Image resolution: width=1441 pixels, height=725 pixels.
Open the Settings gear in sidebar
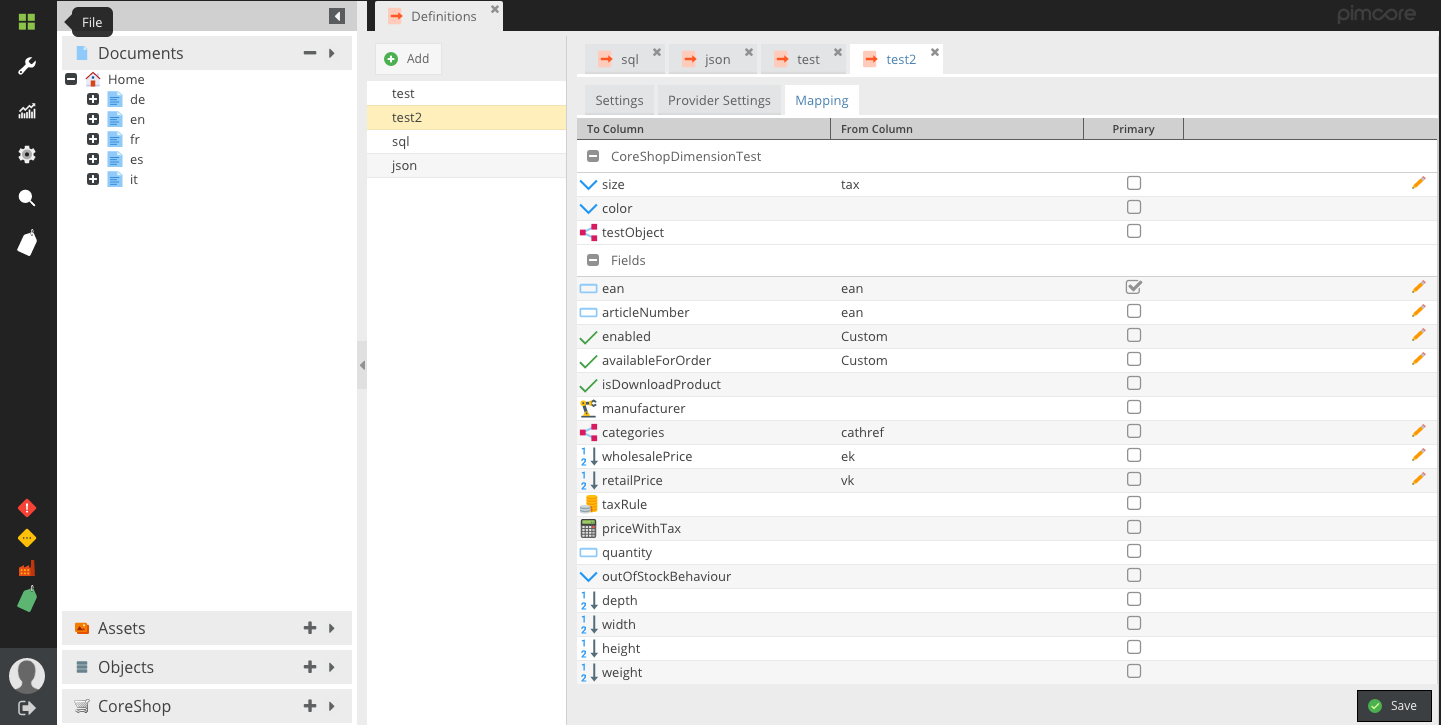coord(27,154)
